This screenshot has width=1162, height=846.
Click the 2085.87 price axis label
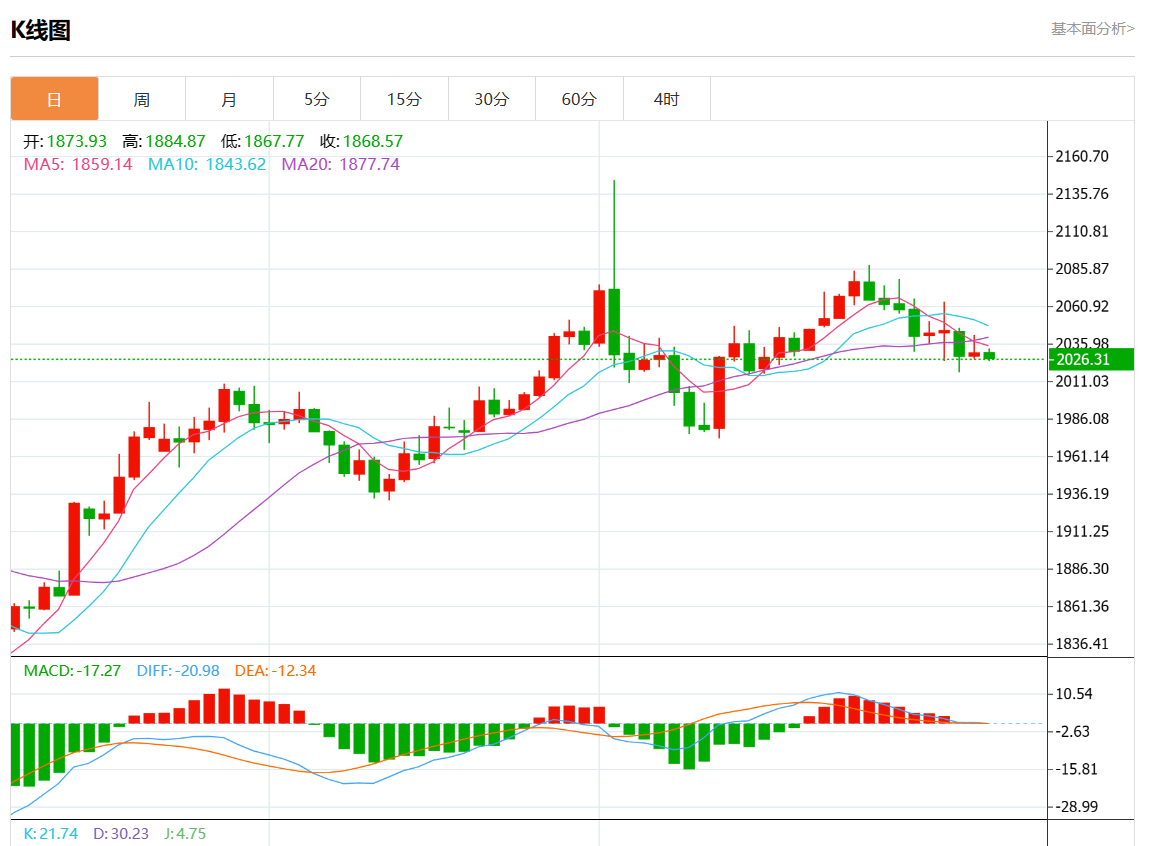(1082, 269)
